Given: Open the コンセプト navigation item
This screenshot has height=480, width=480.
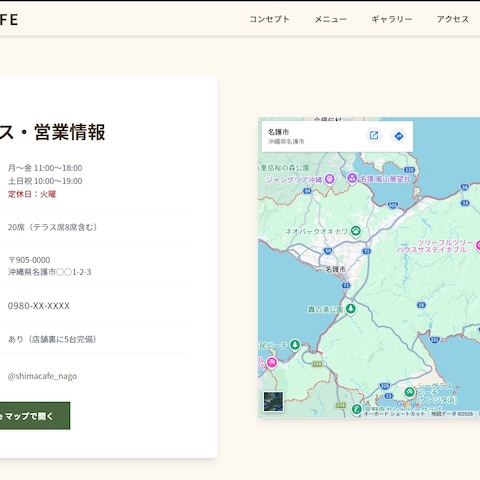Looking at the screenshot, I should (x=269, y=19).
